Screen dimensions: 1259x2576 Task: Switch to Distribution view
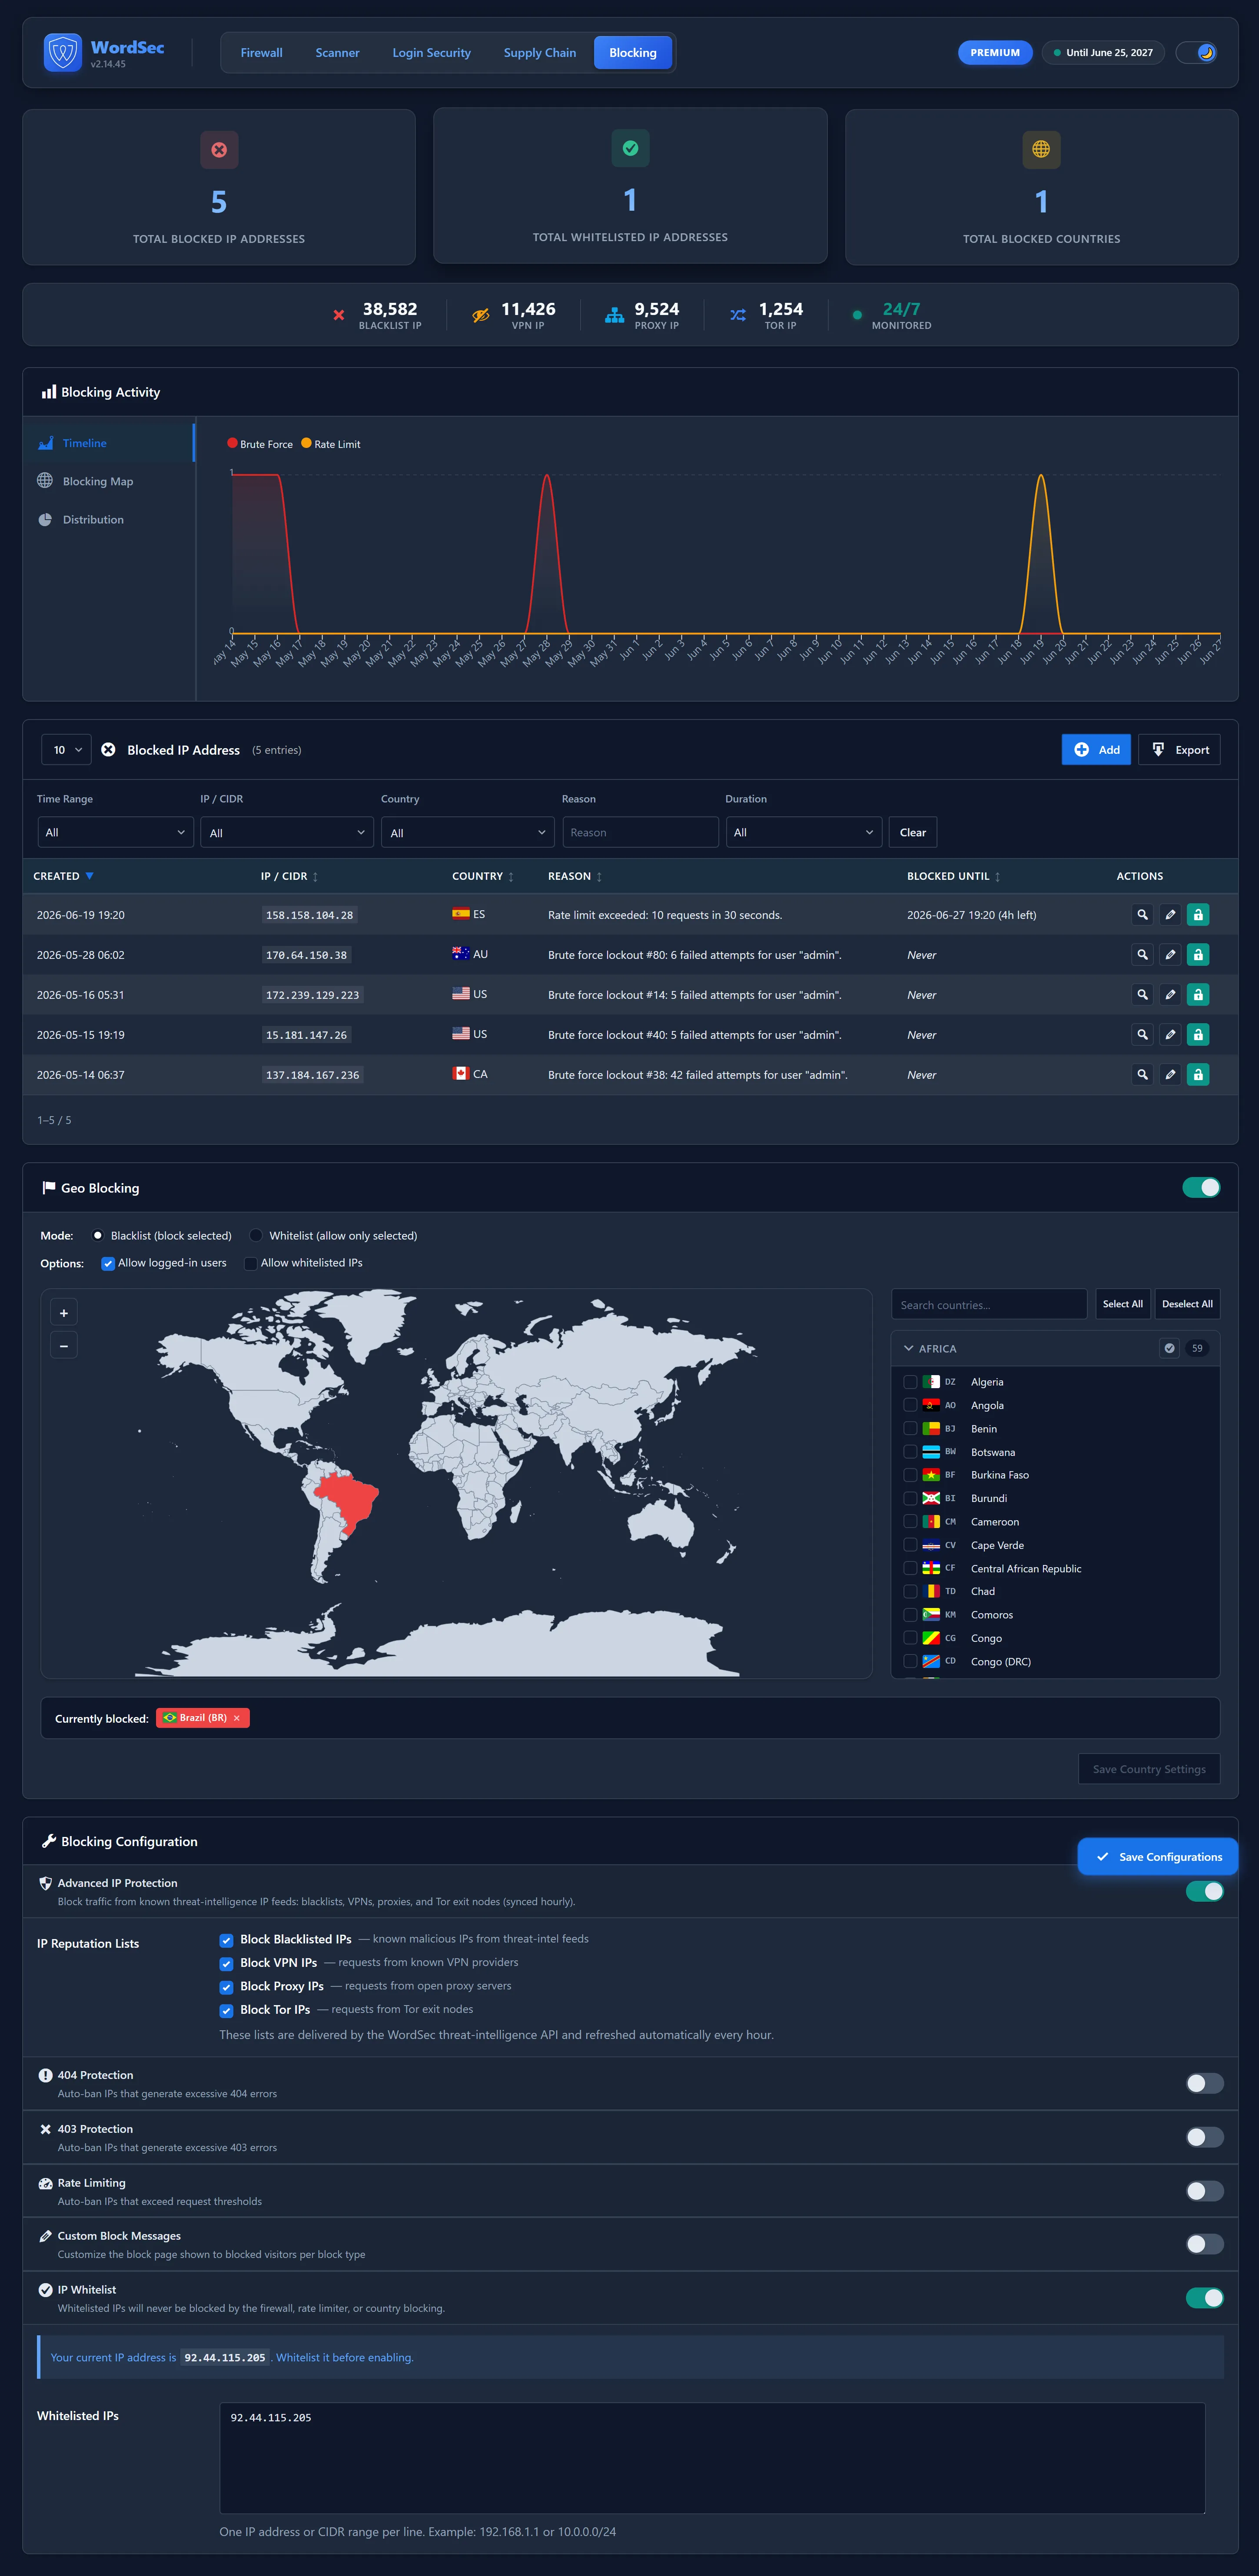click(93, 520)
